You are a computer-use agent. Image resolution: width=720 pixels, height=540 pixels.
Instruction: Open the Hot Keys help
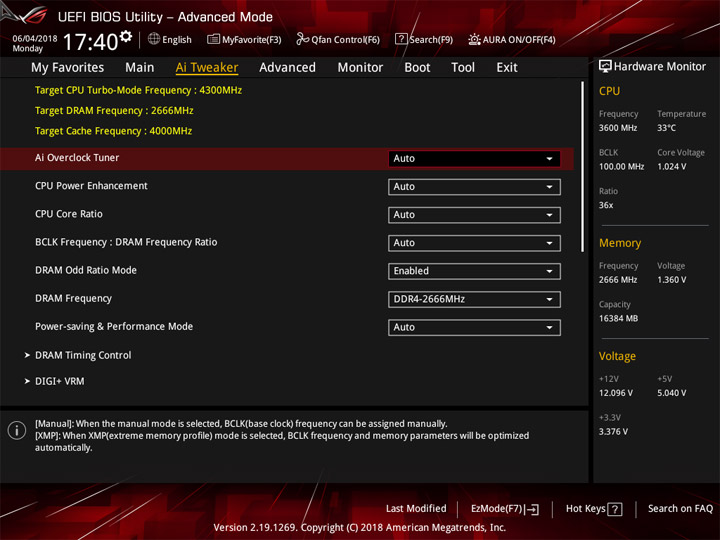coord(594,509)
